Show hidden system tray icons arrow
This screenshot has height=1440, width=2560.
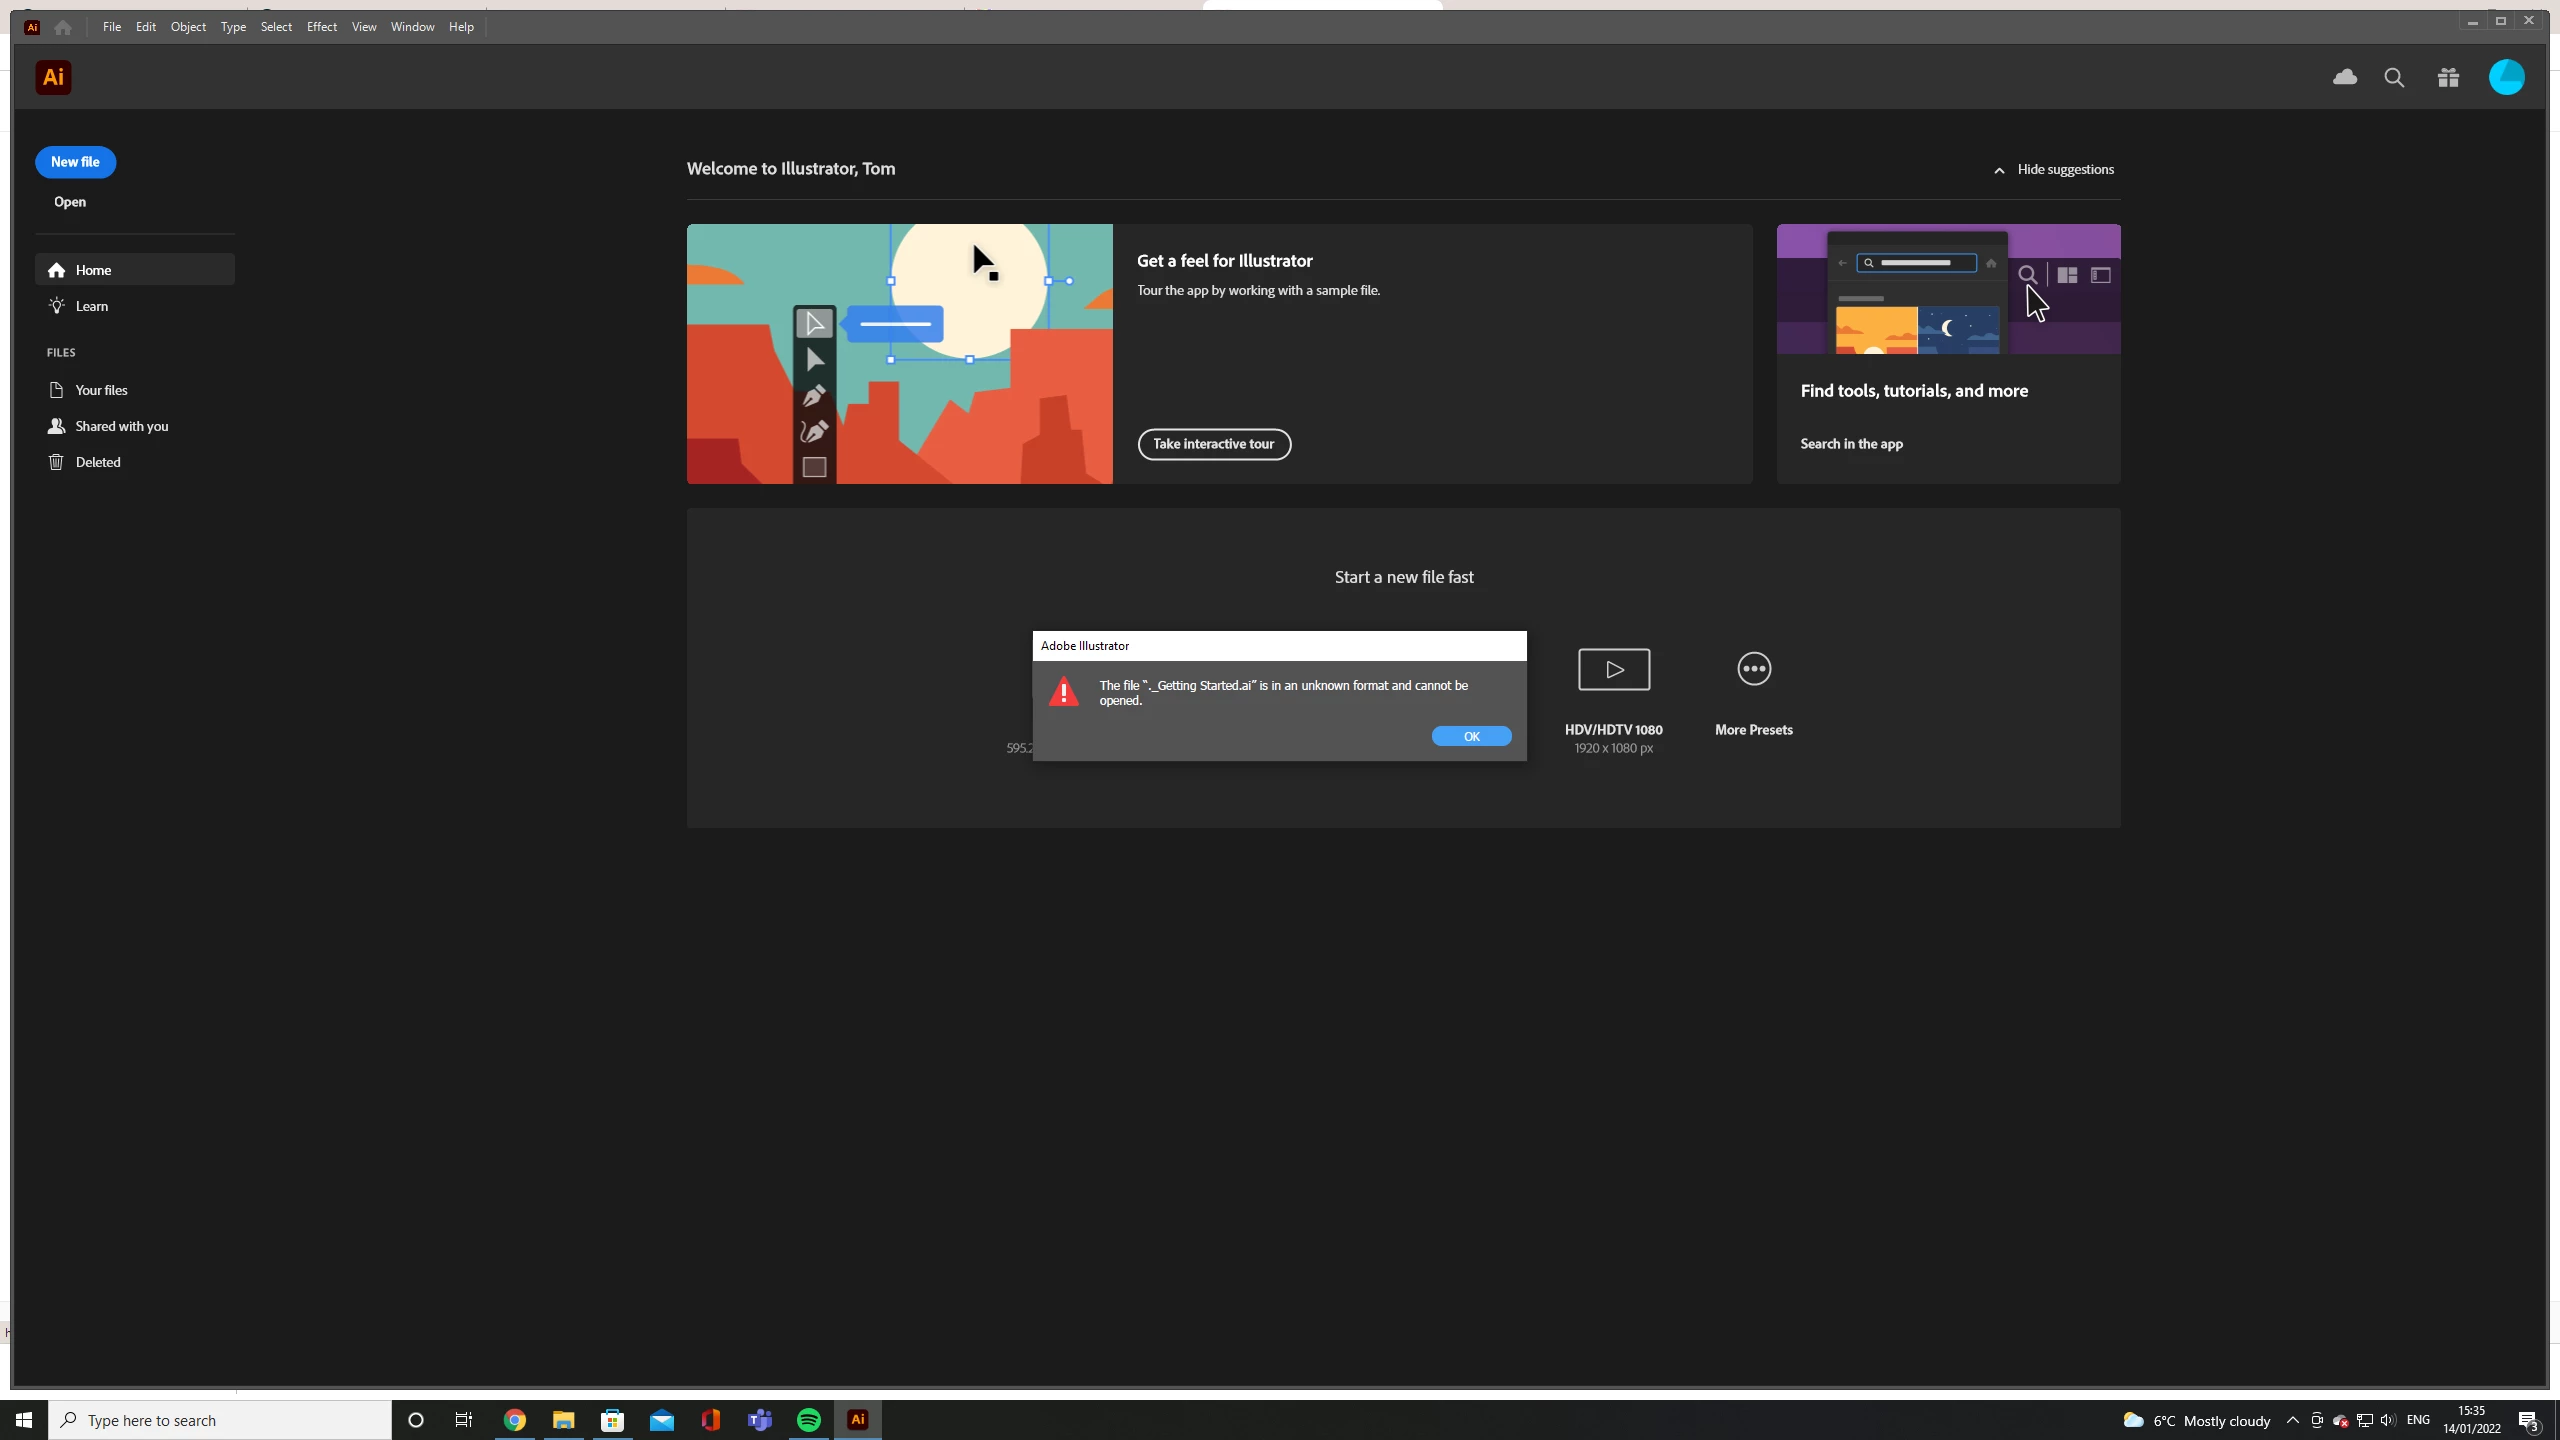pyautogui.click(x=2292, y=1420)
